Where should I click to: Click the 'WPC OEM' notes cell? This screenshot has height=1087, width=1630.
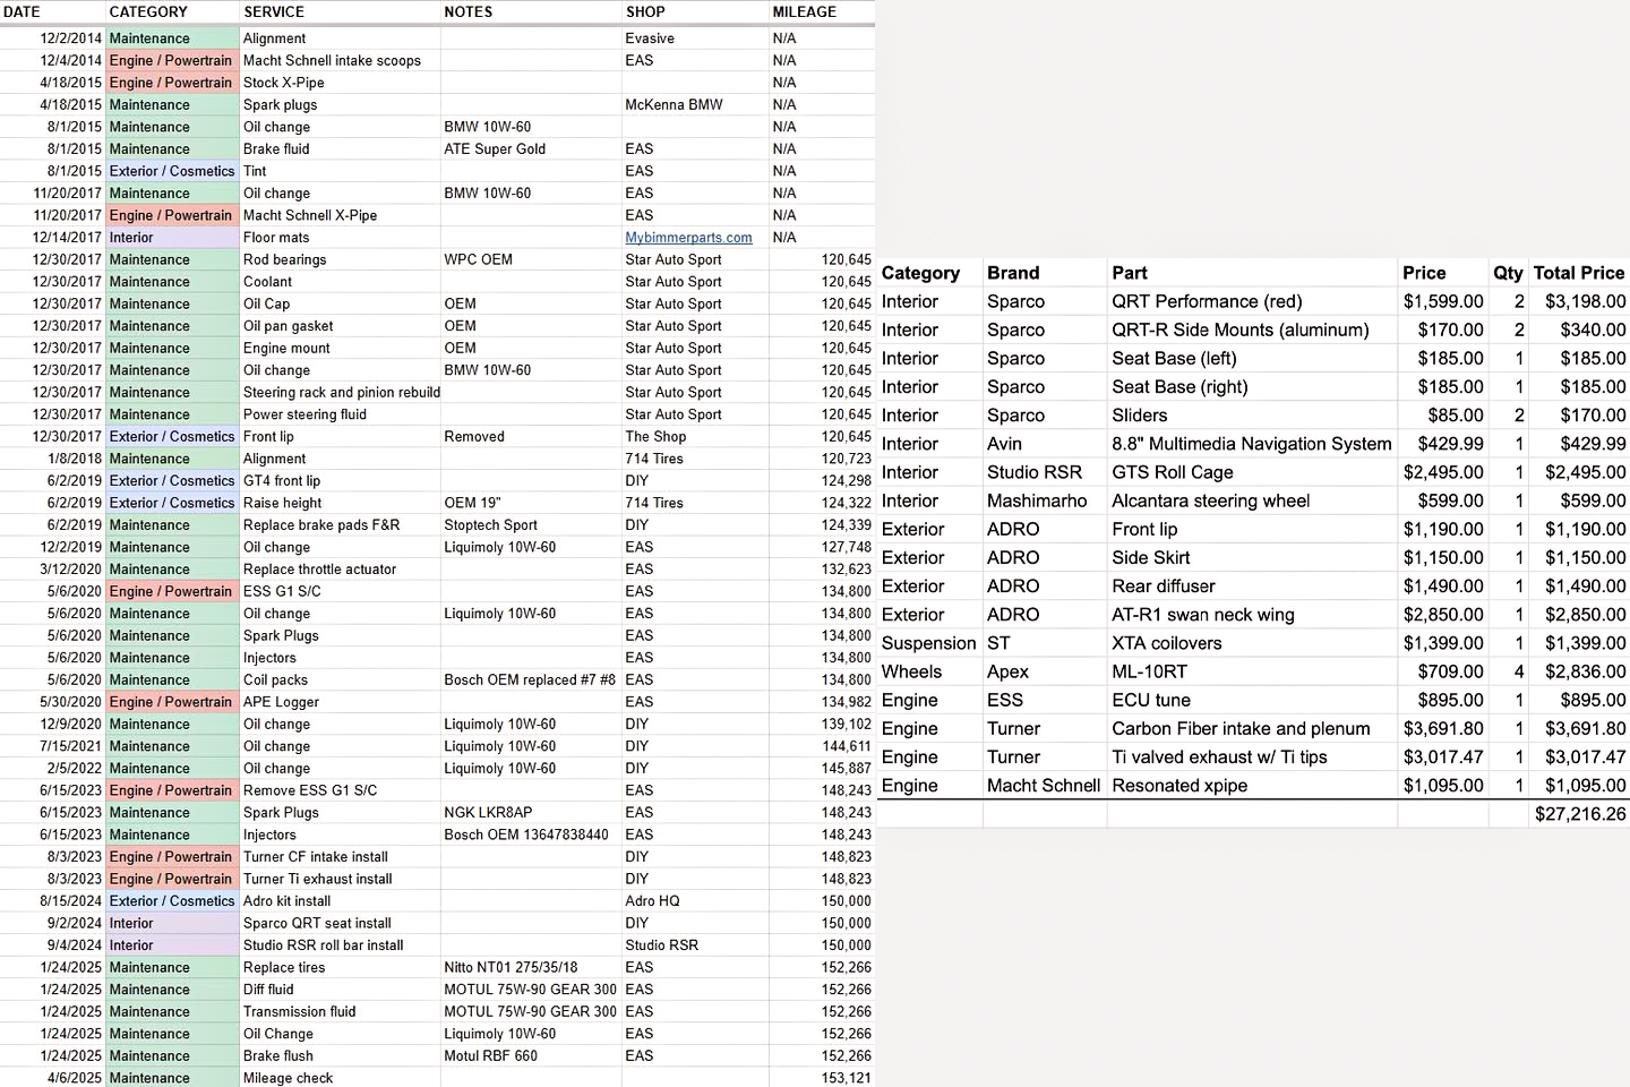pyautogui.click(x=531, y=260)
